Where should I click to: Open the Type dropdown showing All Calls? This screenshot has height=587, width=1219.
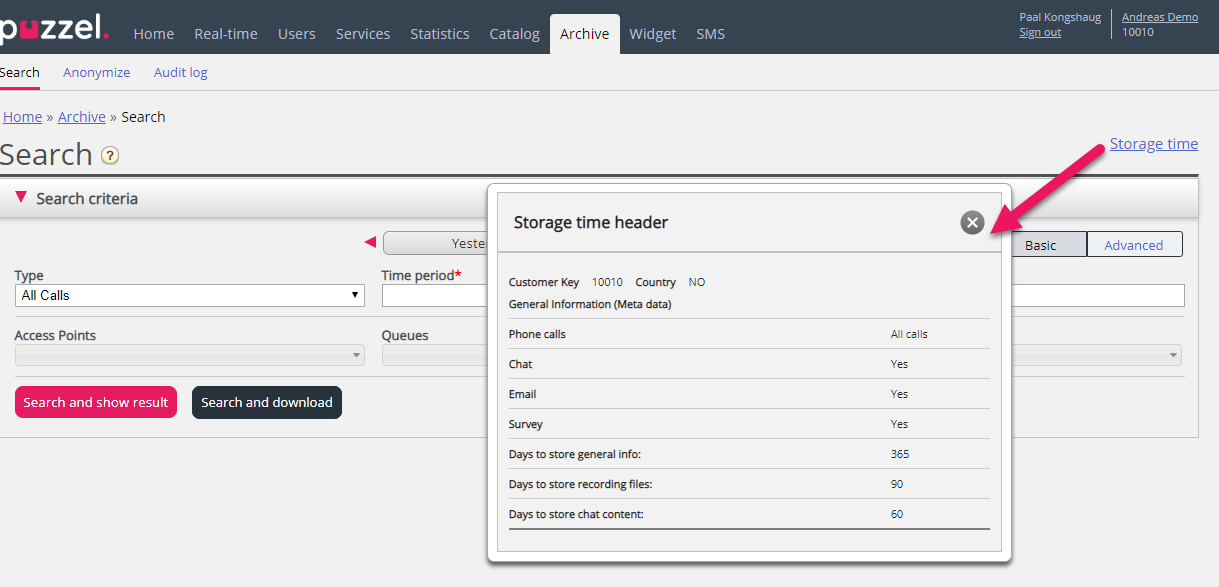pos(190,295)
